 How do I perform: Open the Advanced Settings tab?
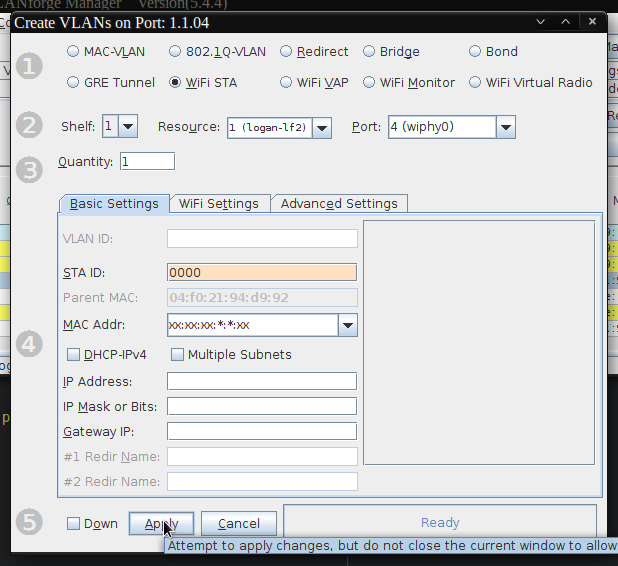pyautogui.click(x=339, y=204)
